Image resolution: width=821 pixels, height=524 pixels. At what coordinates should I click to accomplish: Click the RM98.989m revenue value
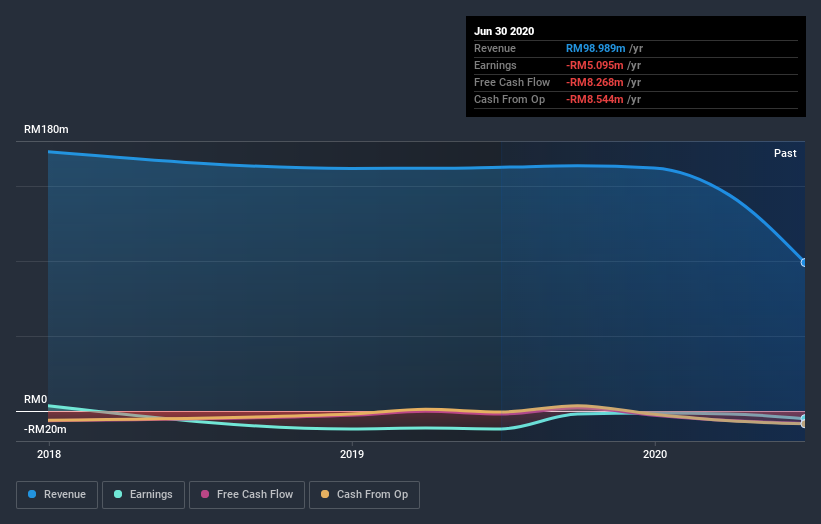[595, 48]
